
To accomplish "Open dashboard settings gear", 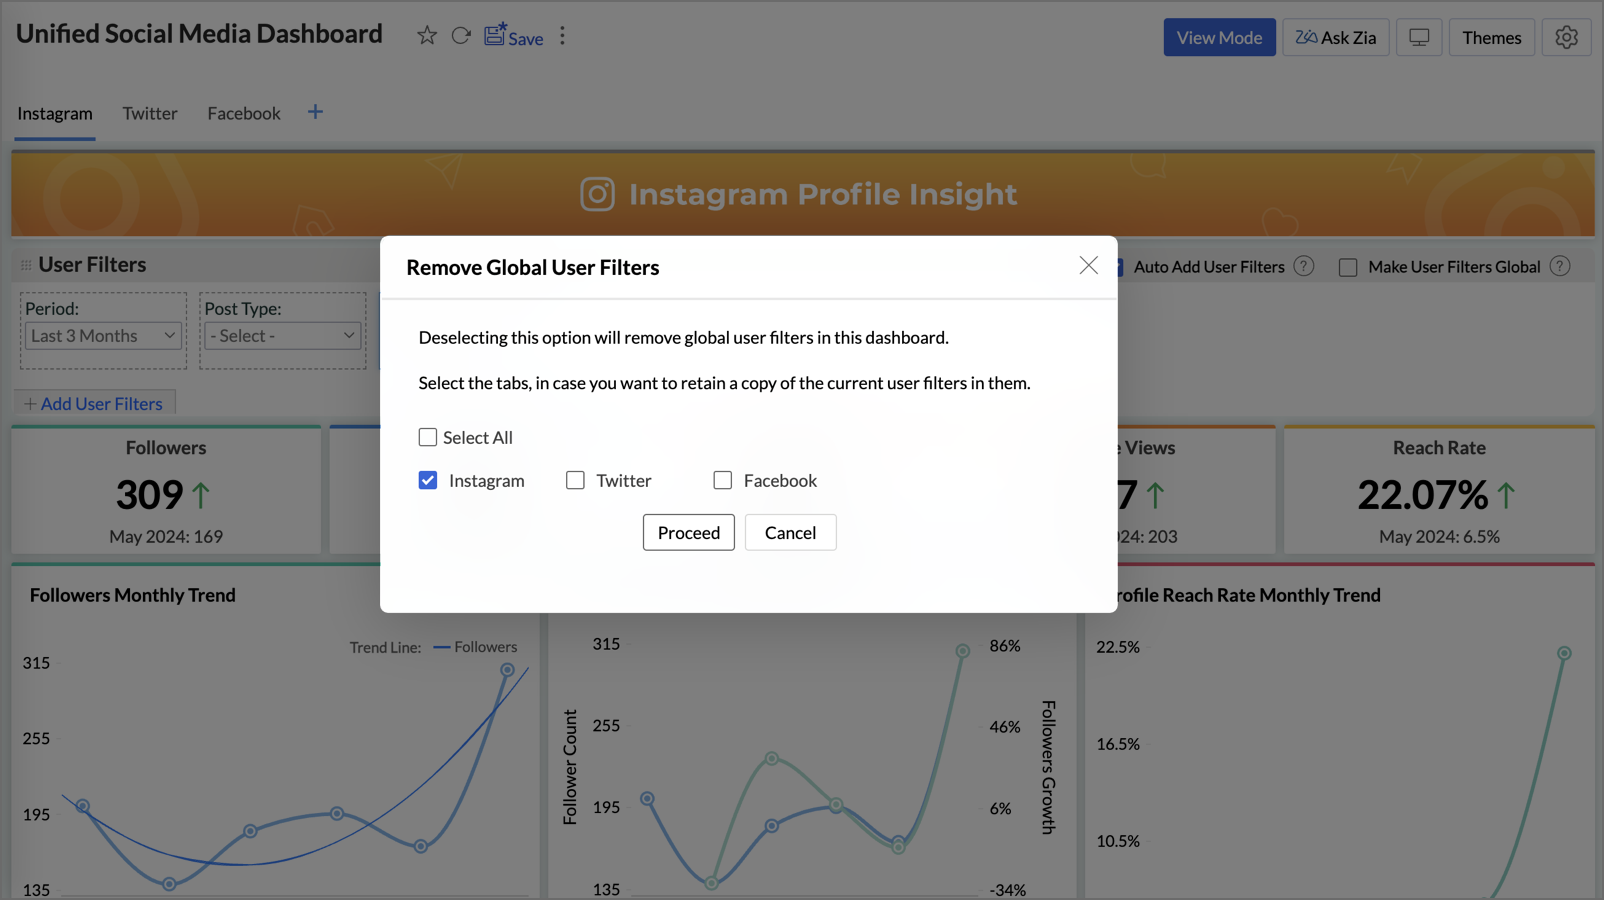I will [x=1566, y=37].
